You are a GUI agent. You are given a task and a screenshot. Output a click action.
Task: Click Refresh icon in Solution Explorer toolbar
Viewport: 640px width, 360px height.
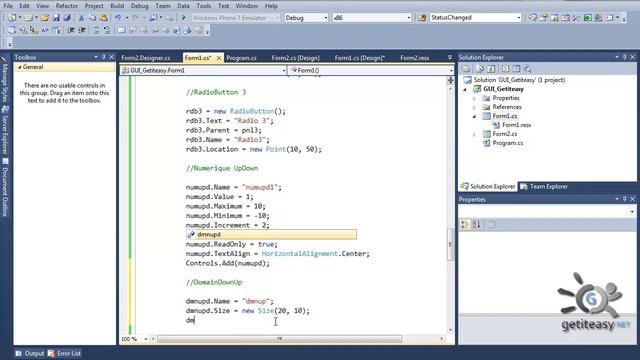(x=491, y=69)
